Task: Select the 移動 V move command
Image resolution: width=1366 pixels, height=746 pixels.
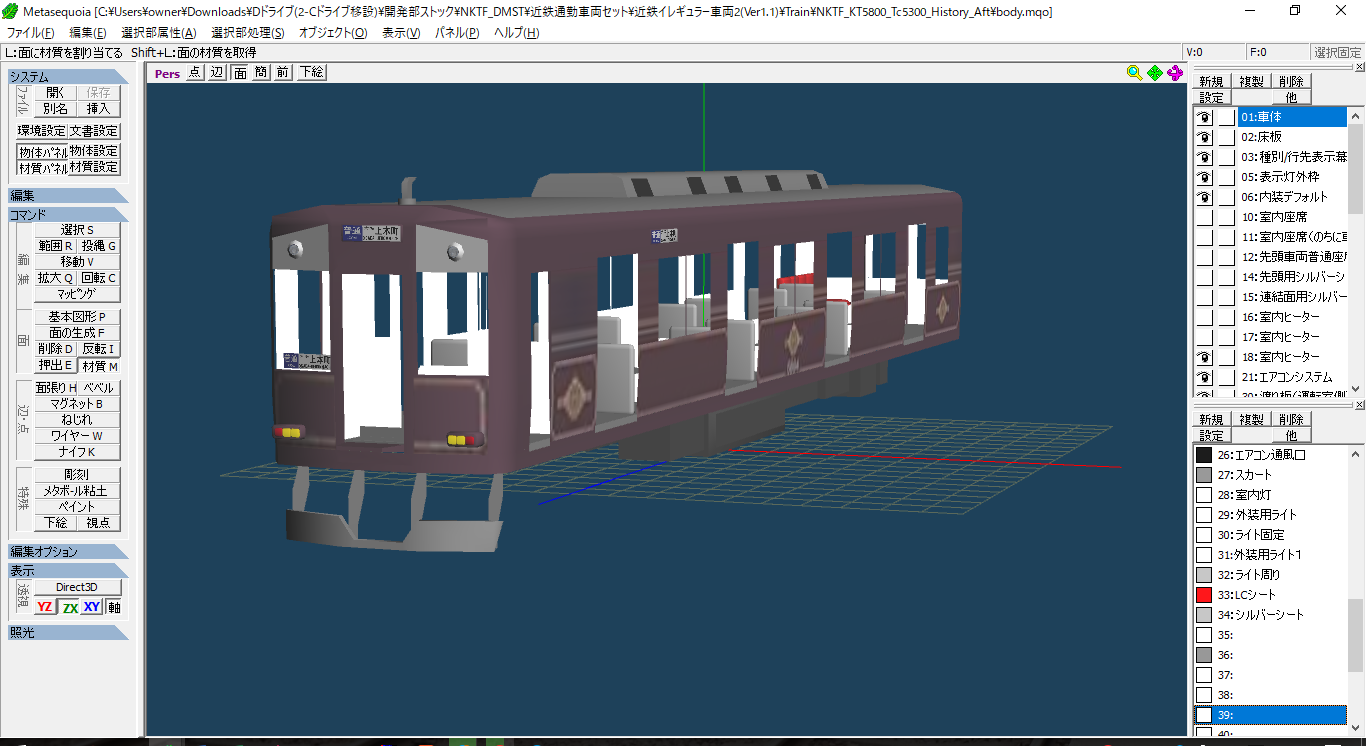Action: click(x=77, y=262)
